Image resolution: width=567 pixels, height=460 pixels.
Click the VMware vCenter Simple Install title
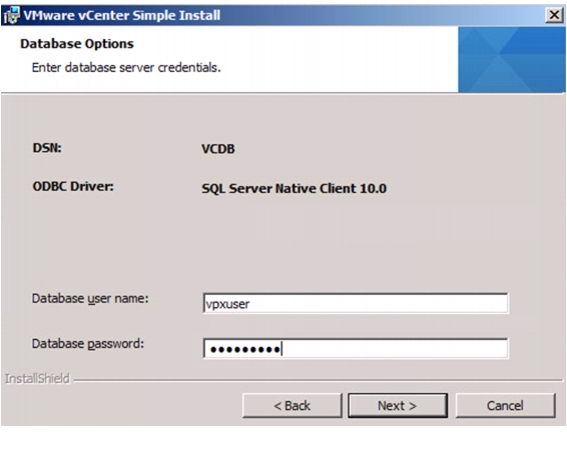[122, 15]
